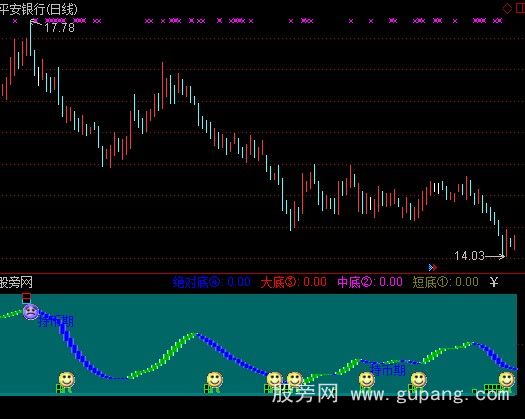Image resolution: width=525 pixels, height=419 pixels.
Task: Click the 股旁网 indicator name
Action: pos(16,282)
